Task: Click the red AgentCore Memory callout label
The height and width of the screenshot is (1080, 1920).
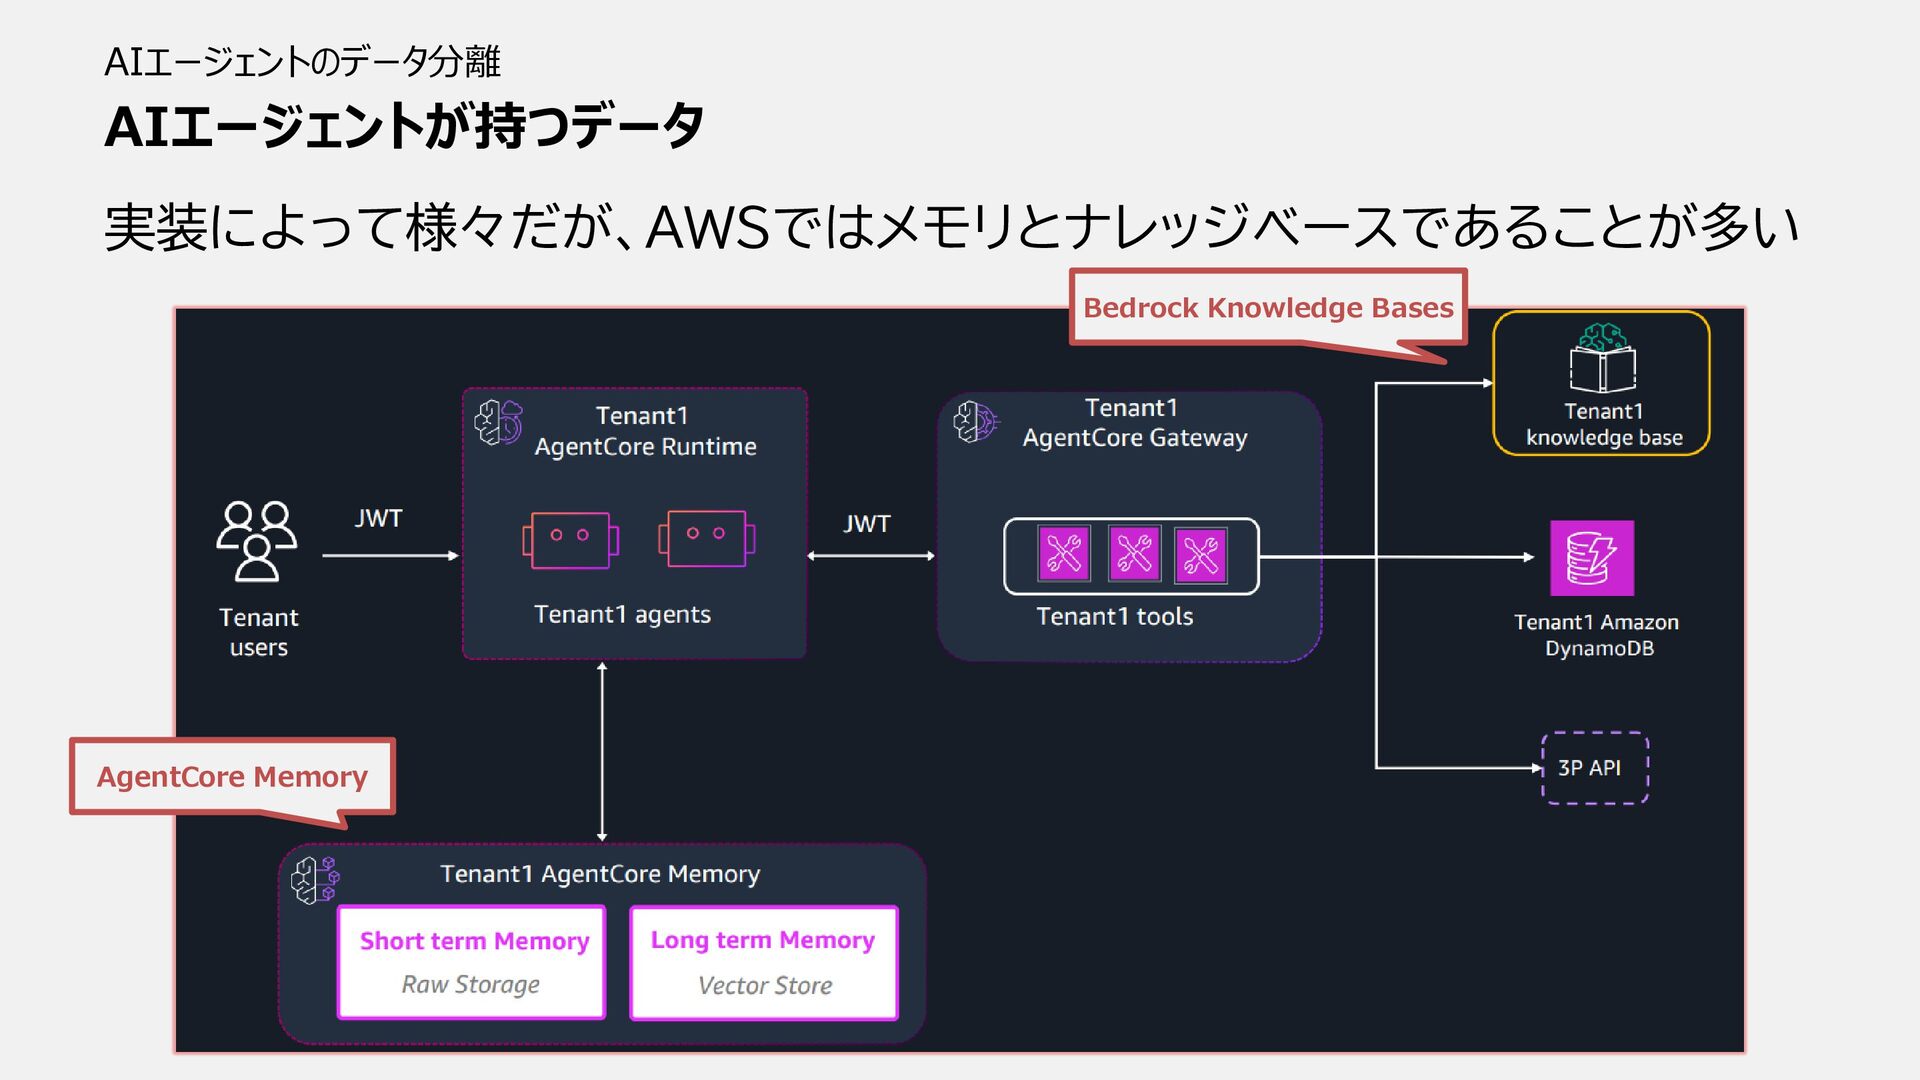Action: click(x=232, y=777)
